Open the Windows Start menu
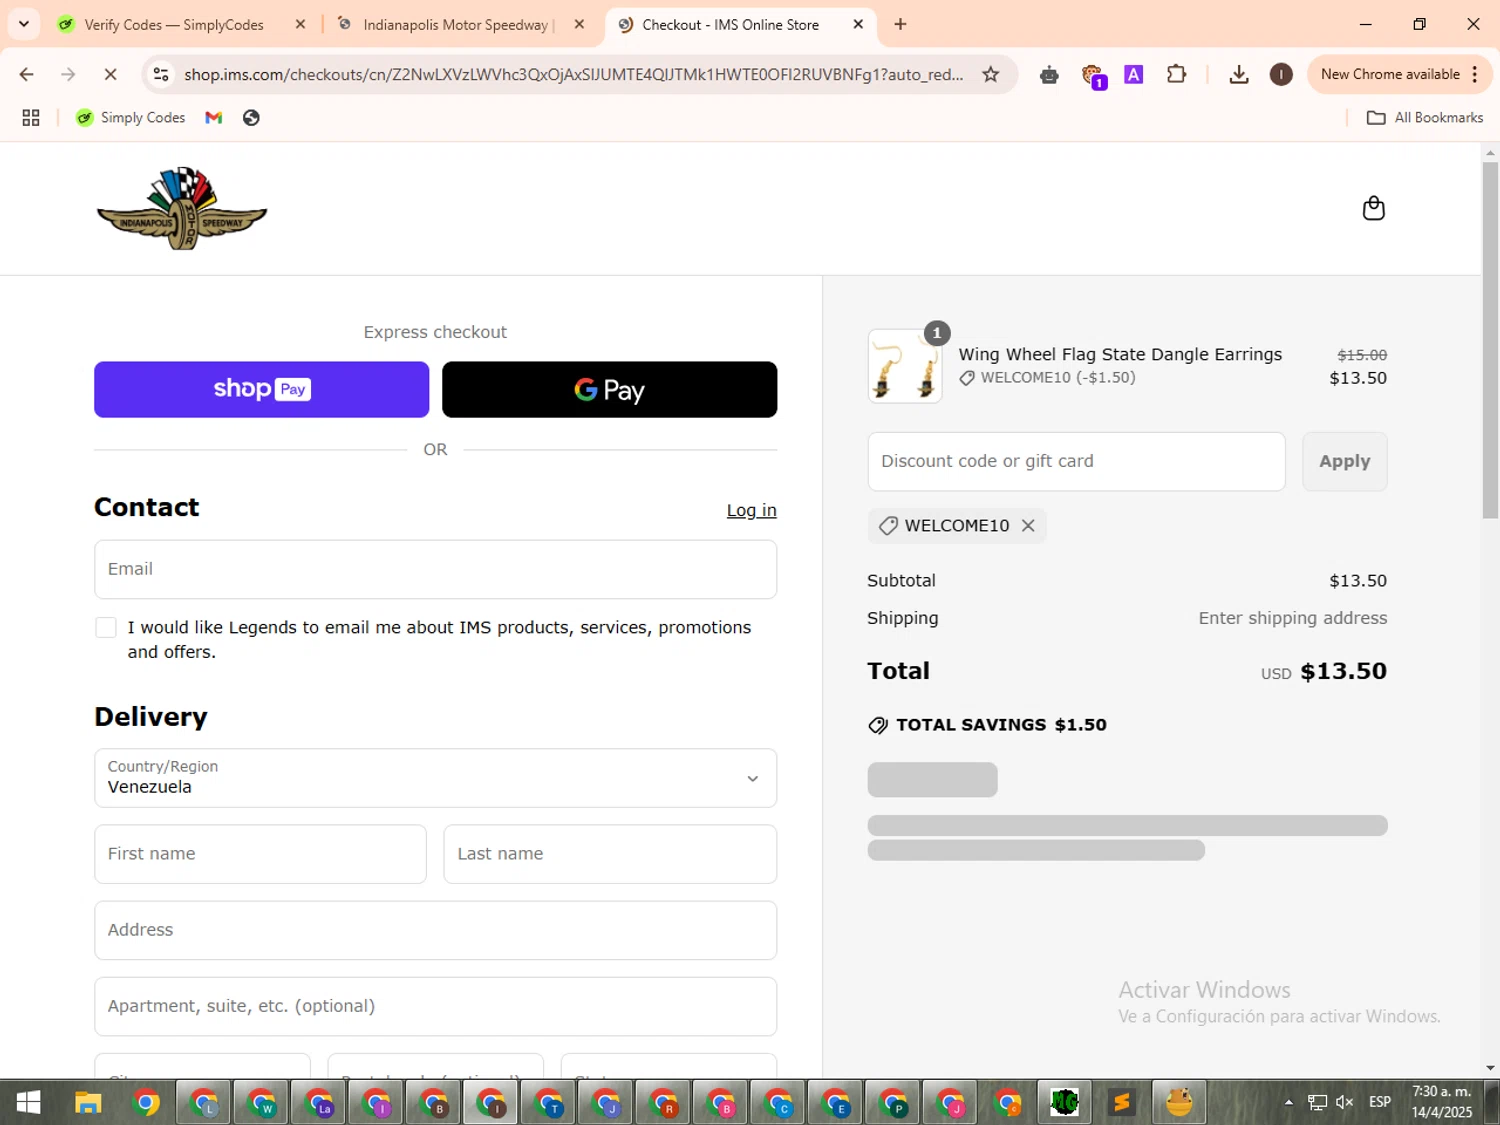Screen dimensions: 1500x1125 [28, 1103]
